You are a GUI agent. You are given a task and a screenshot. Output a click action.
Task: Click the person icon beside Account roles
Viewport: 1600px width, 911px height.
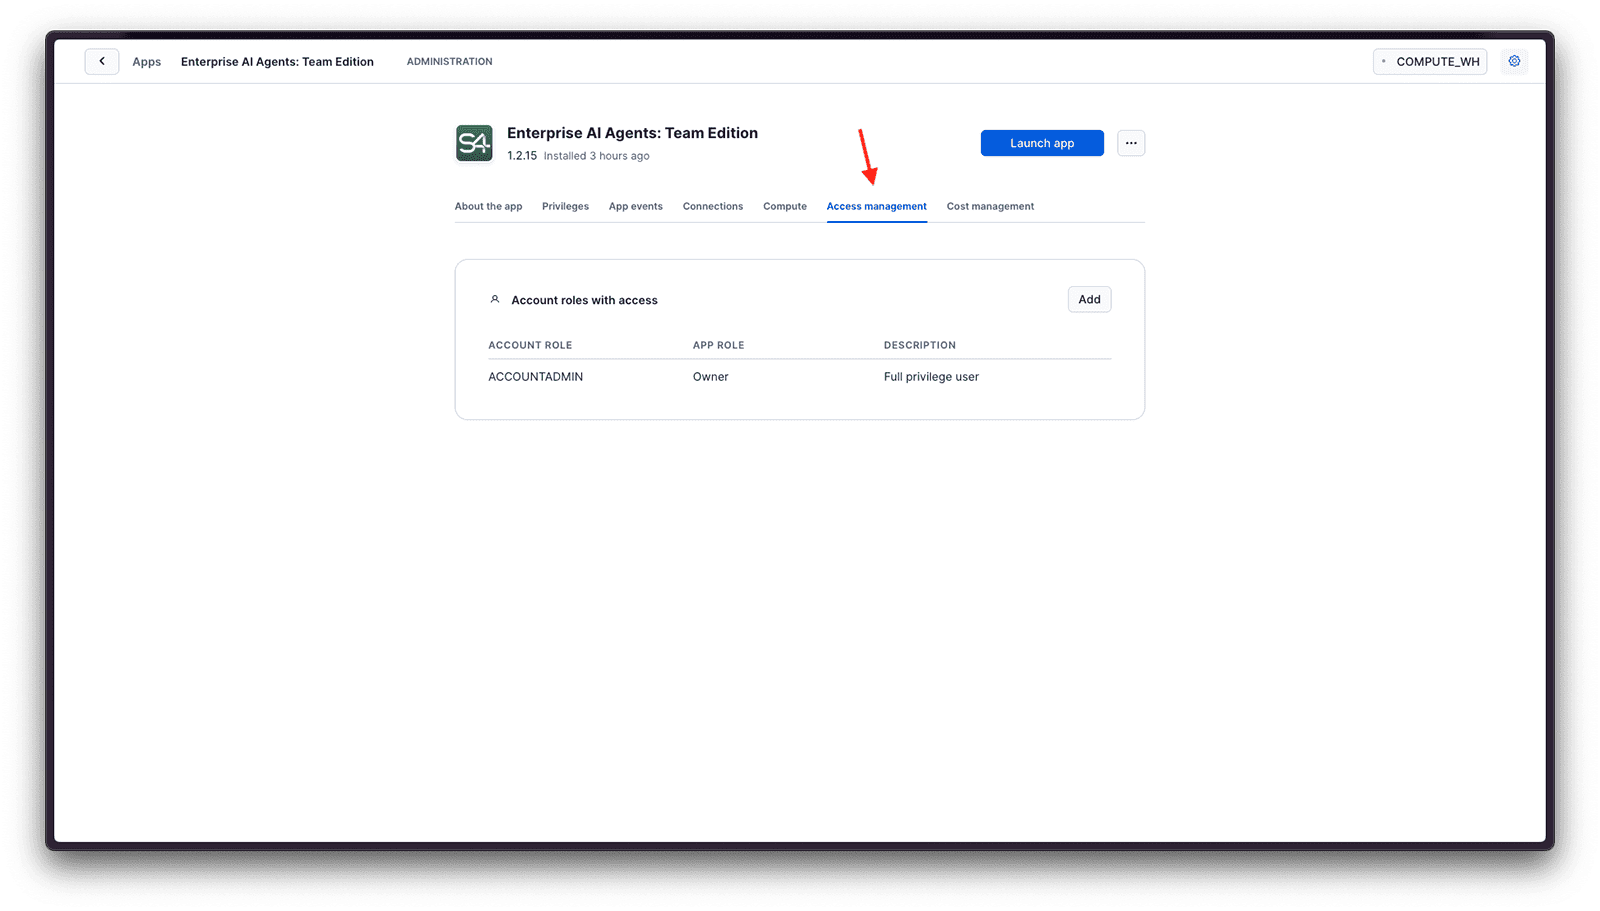[495, 299]
